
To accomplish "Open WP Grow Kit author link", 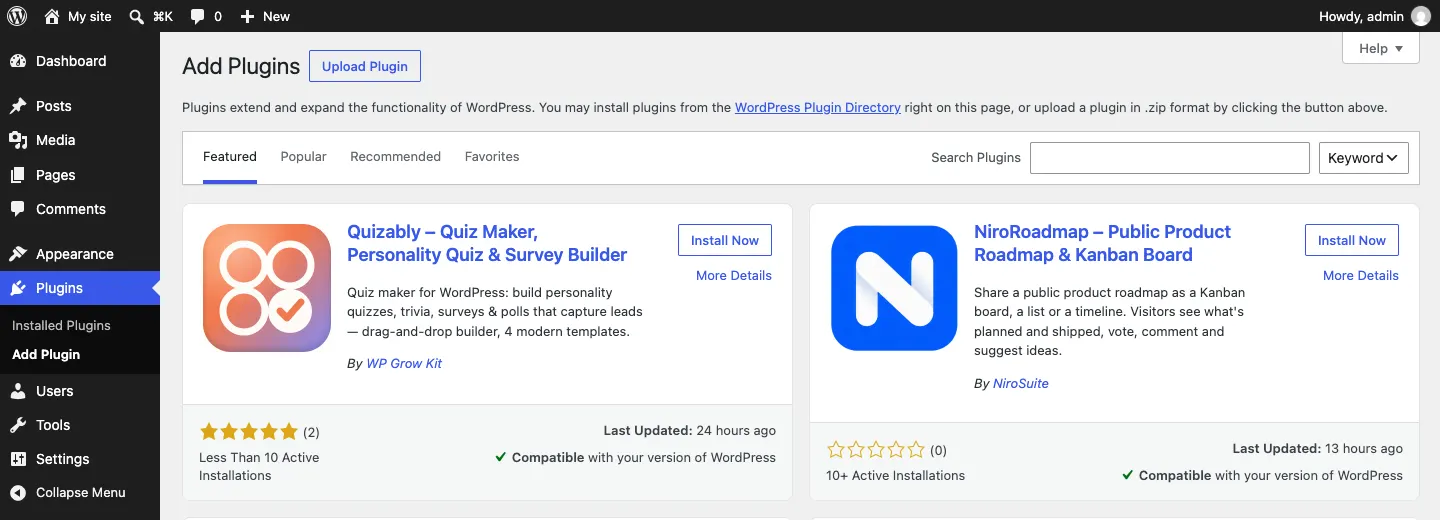I will pos(404,364).
